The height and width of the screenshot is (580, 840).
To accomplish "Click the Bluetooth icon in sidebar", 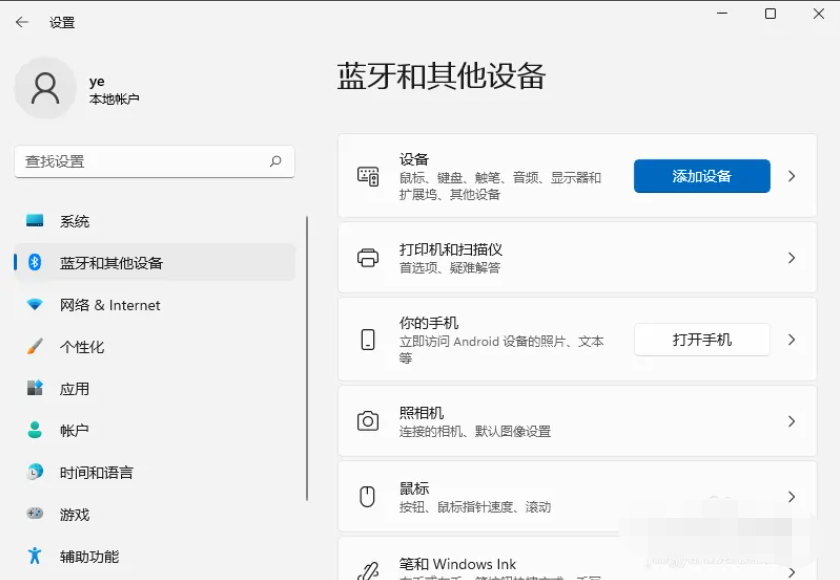I will (35, 263).
